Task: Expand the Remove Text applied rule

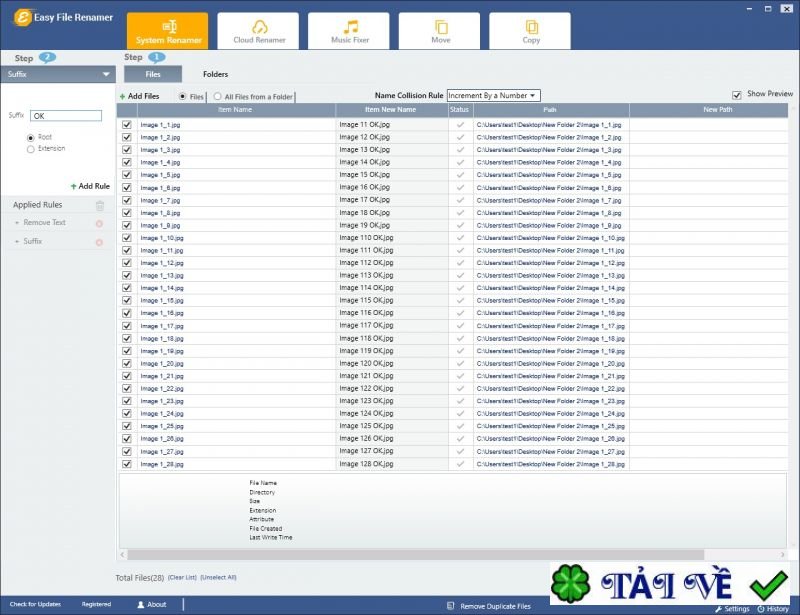Action: click(x=17, y=223)
